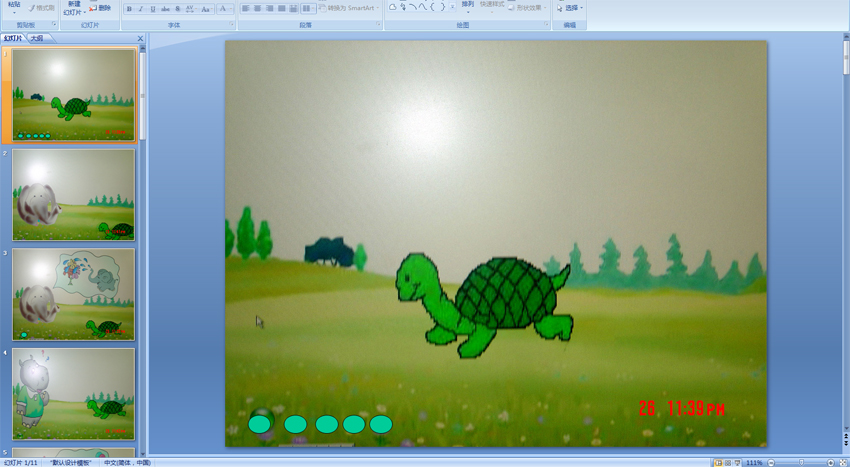Open the 绘图 group dialog launcher
This screenshot has height=467, width=850.
546,24
